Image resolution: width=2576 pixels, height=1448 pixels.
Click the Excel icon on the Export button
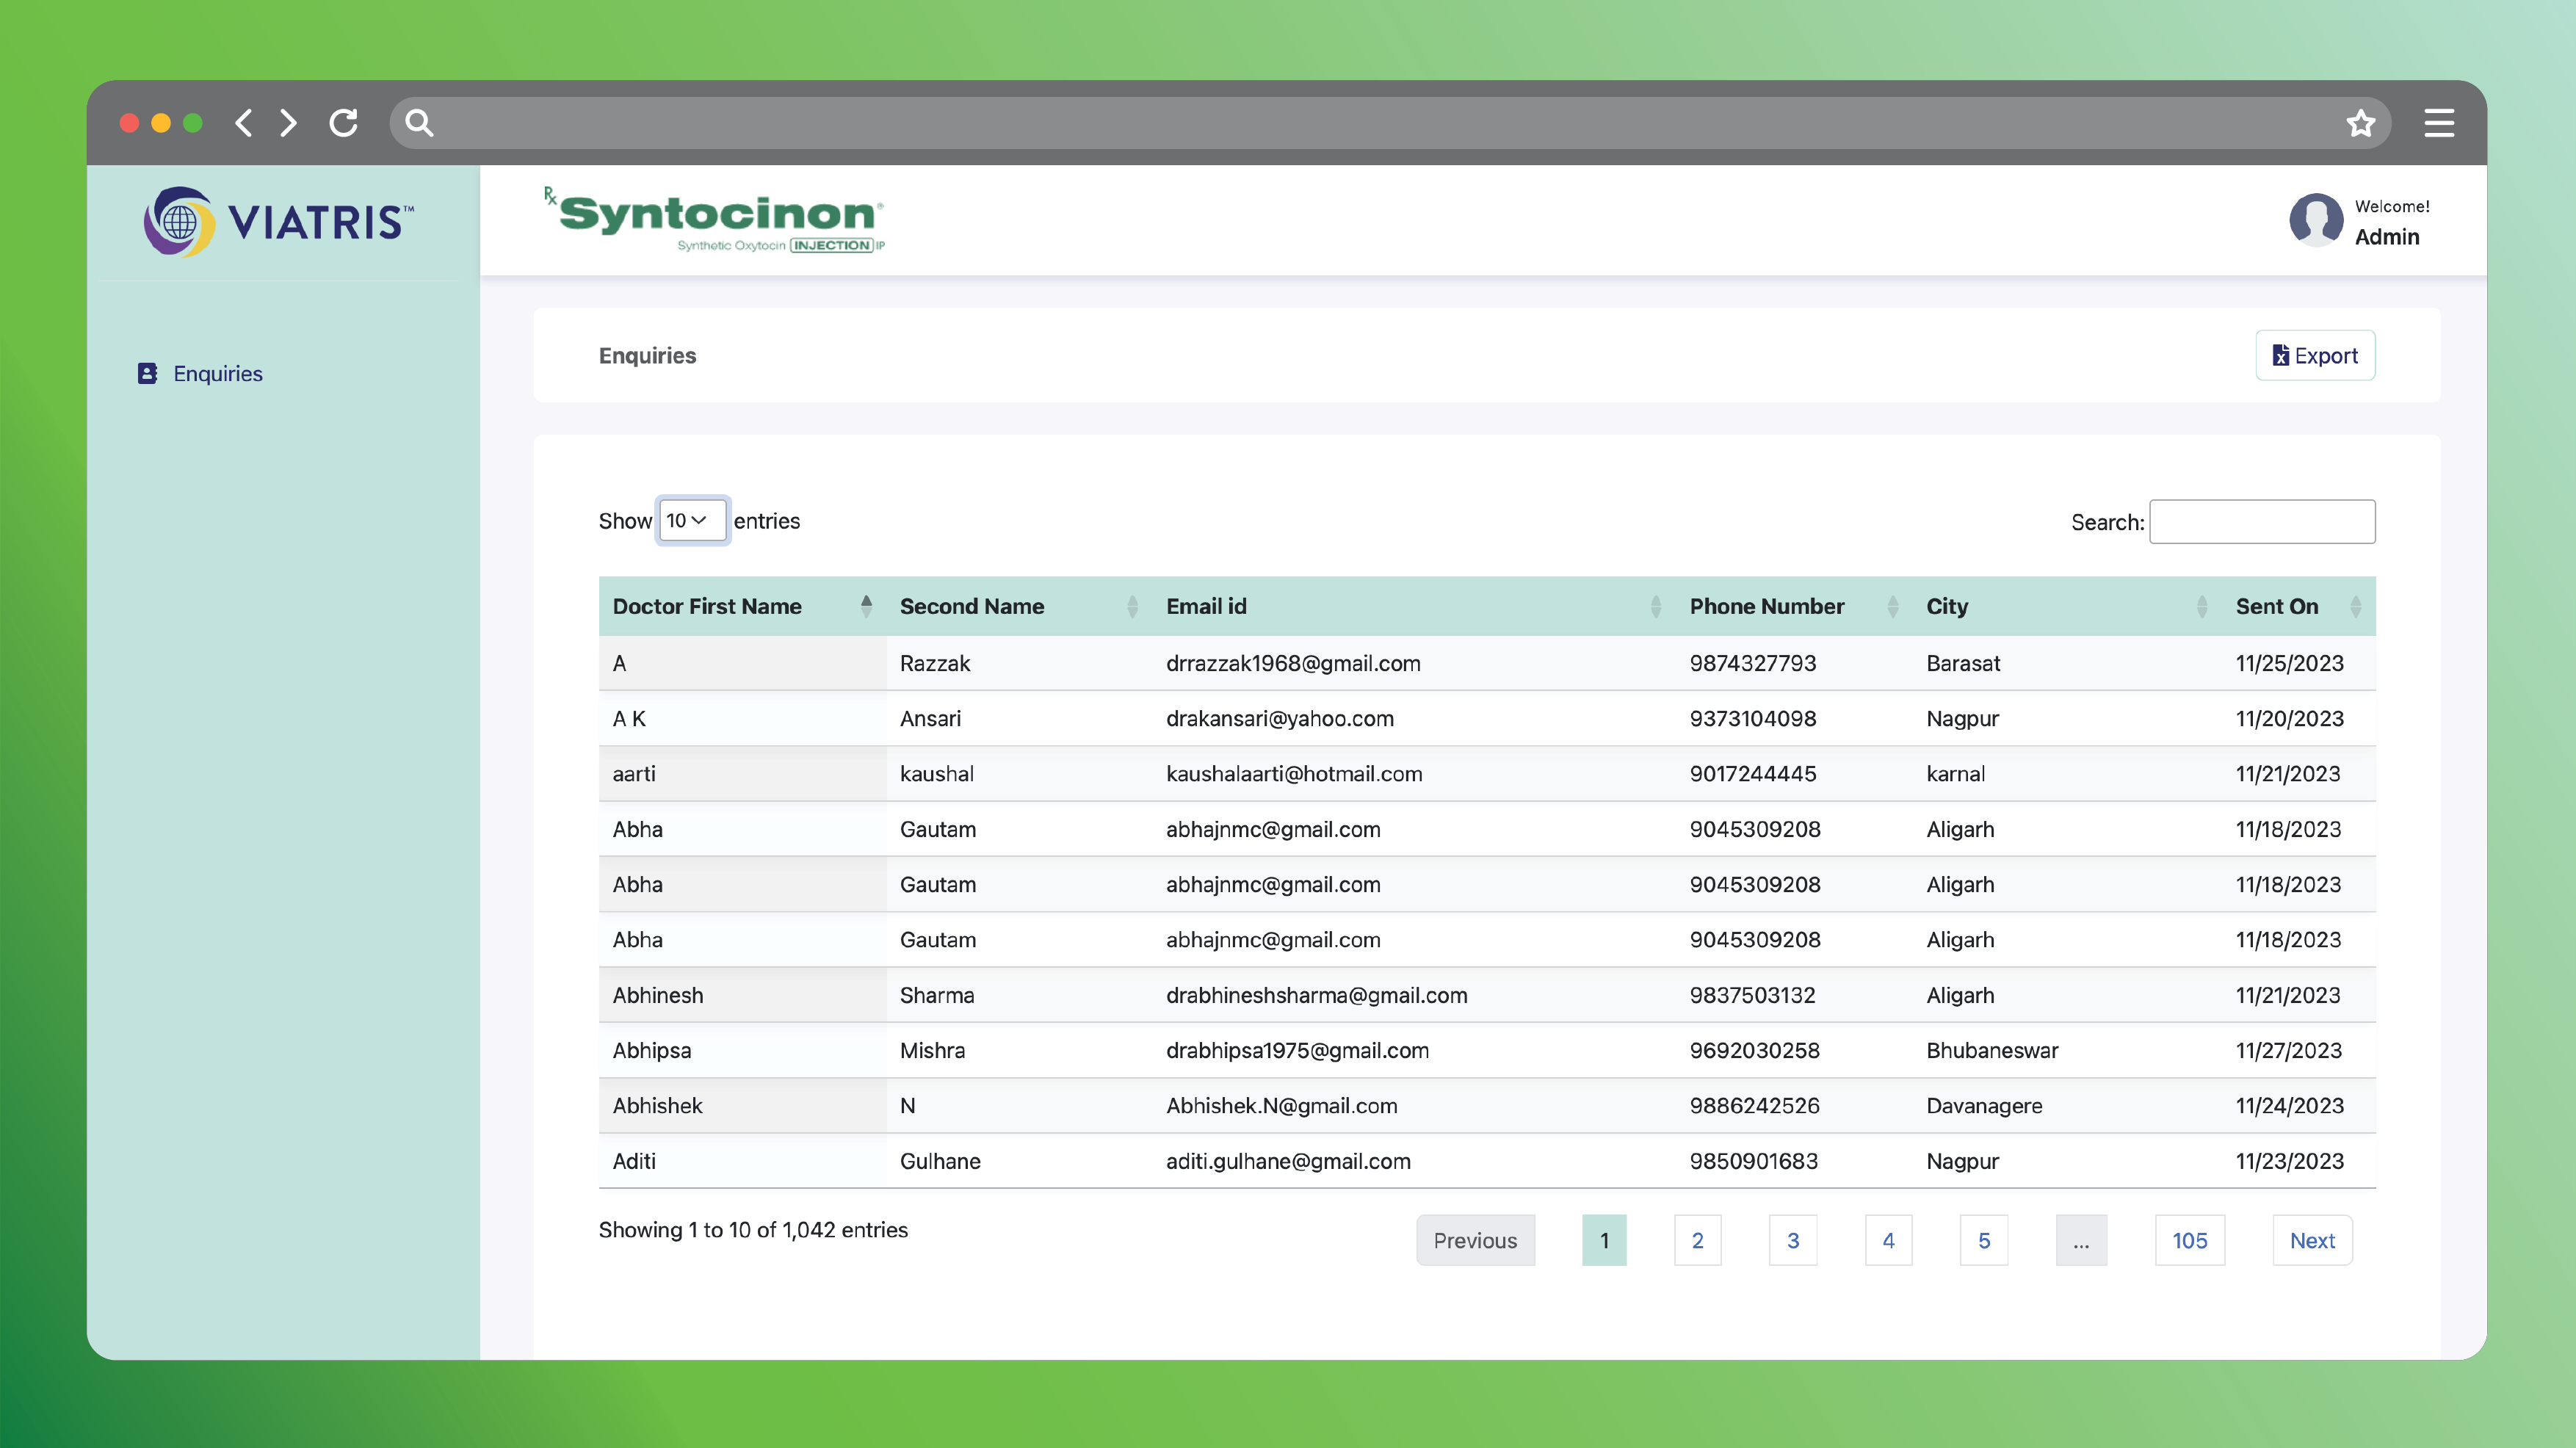click(2283, 355)
